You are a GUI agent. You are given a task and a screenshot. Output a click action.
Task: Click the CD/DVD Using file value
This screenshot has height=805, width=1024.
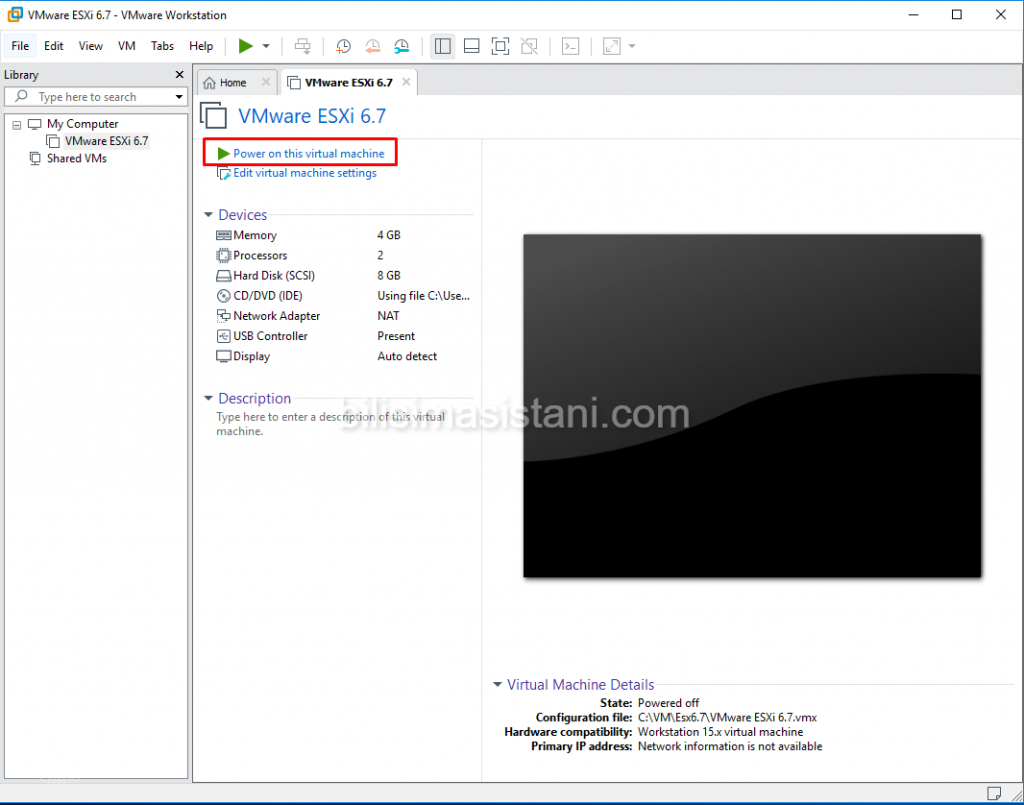pos(423,296)
